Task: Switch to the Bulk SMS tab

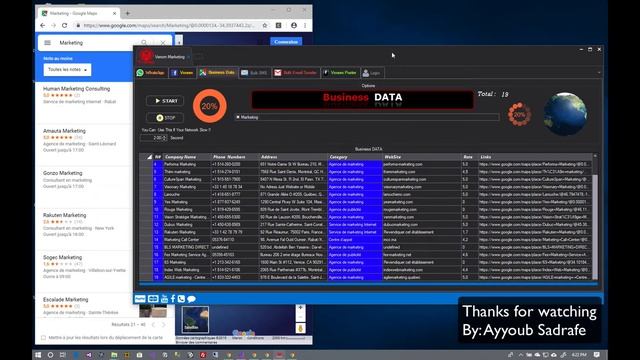Action: coord(254,73)
